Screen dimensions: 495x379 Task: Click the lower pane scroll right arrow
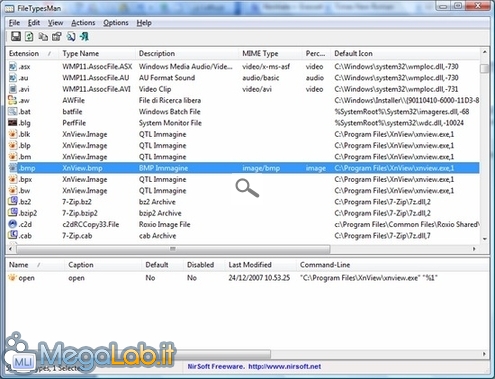pos(484,354)
